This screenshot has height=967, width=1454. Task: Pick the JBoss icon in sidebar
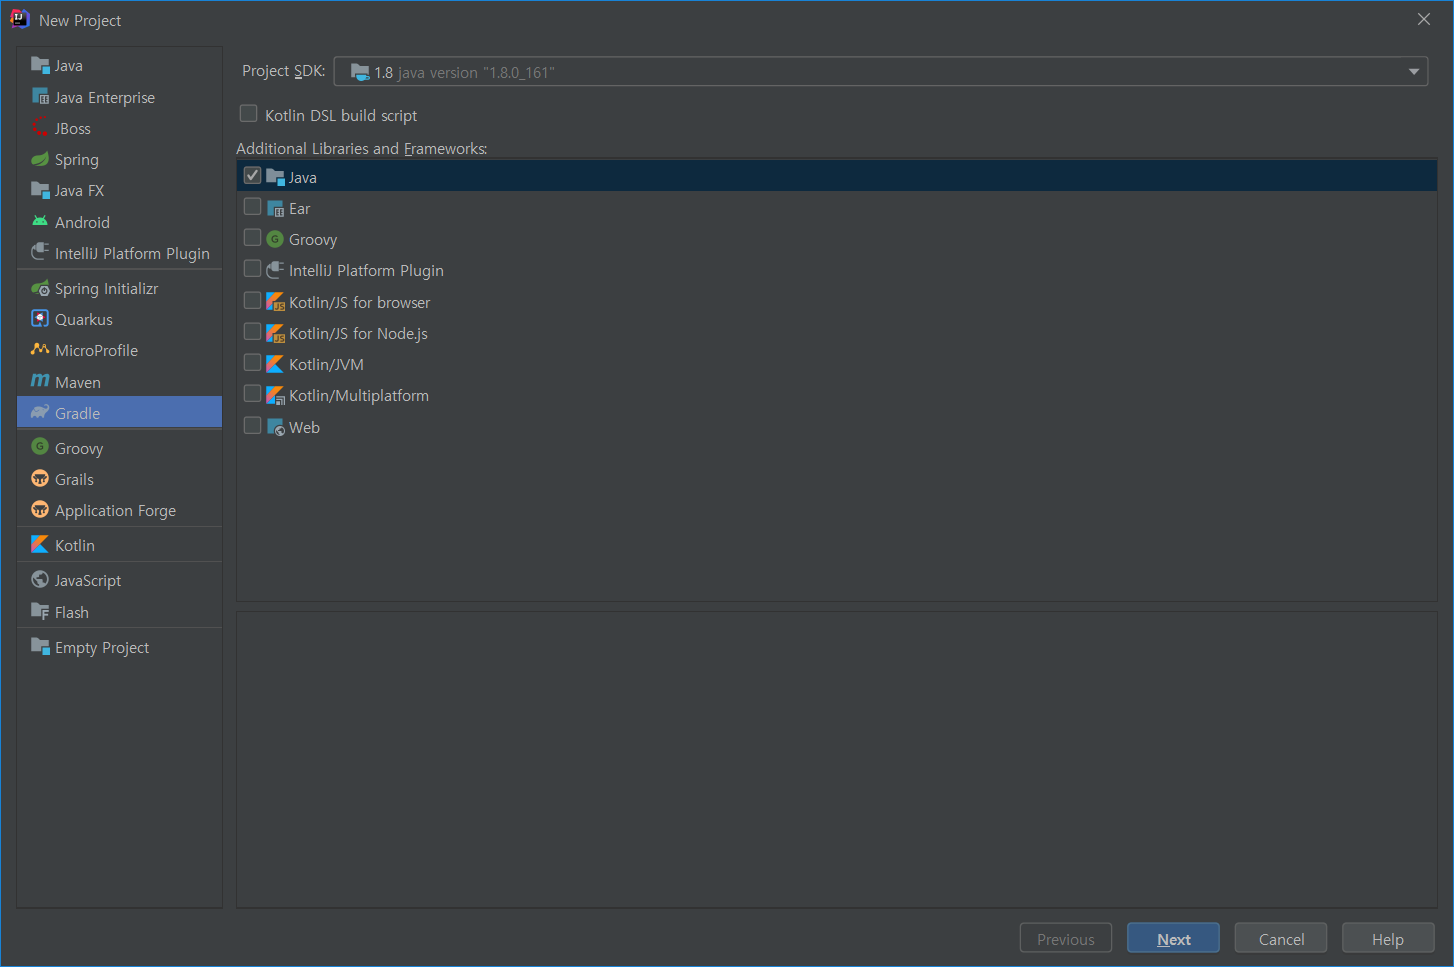(x=40, y=128)
